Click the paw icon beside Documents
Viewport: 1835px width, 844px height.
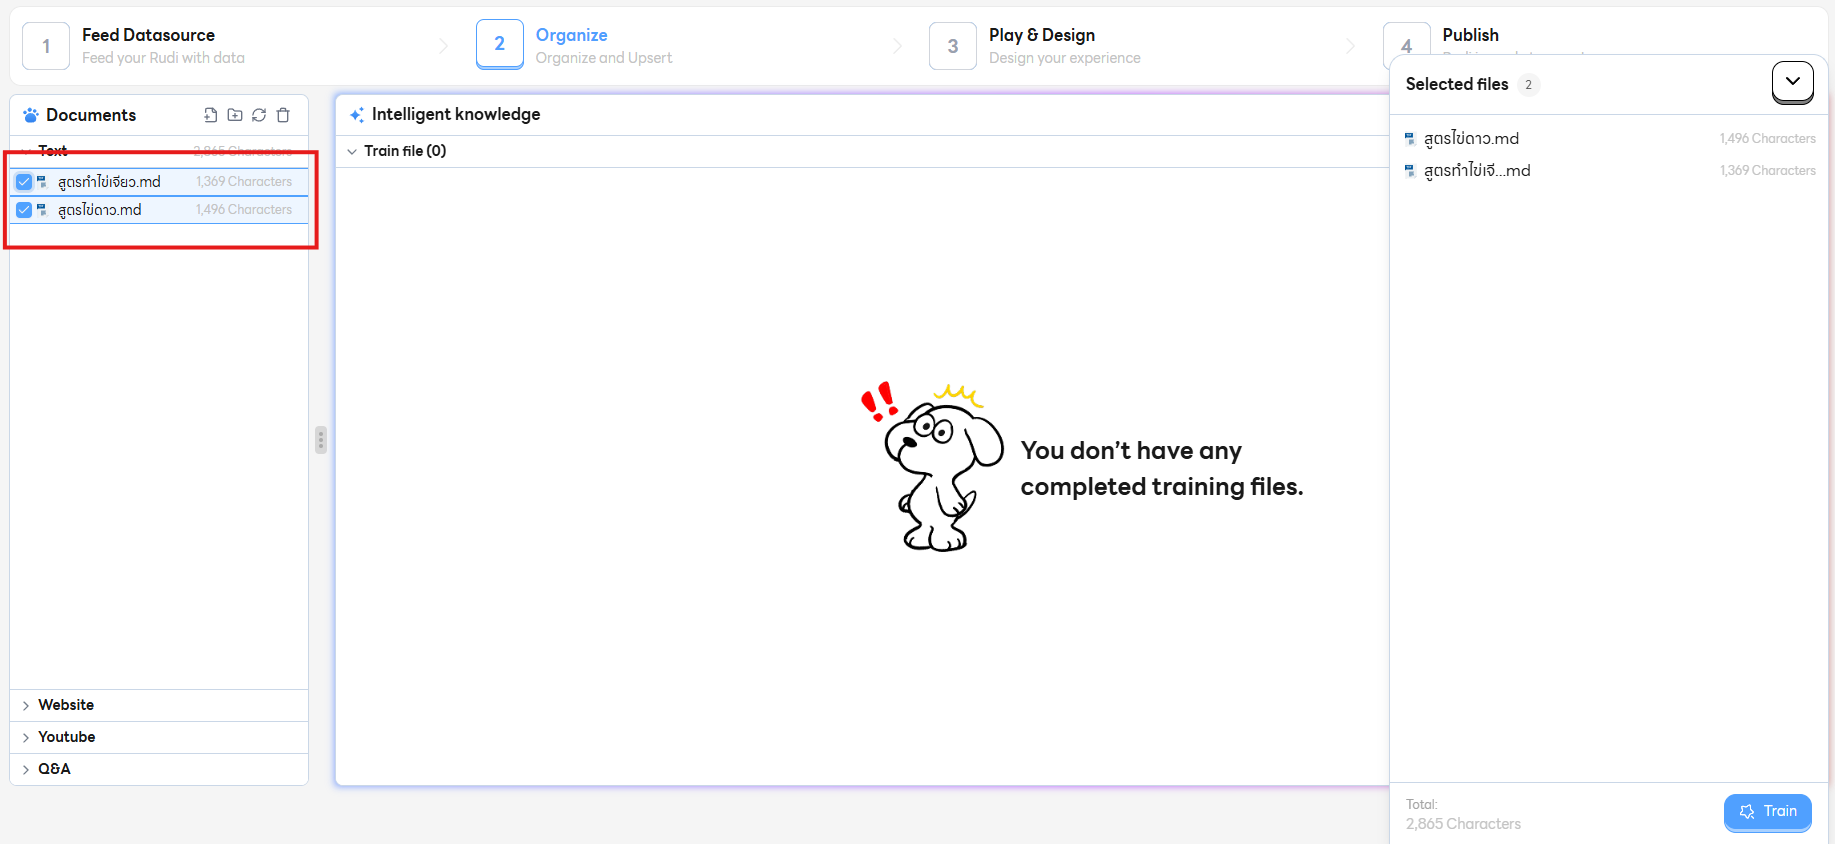[31, 115]
